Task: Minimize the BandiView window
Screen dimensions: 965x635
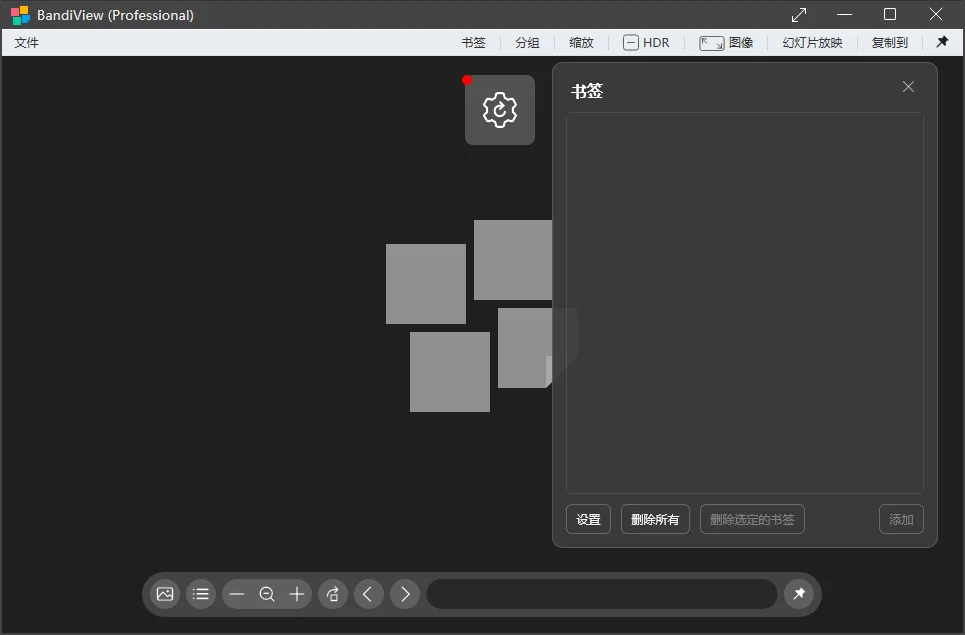Action: coord(844,14)
